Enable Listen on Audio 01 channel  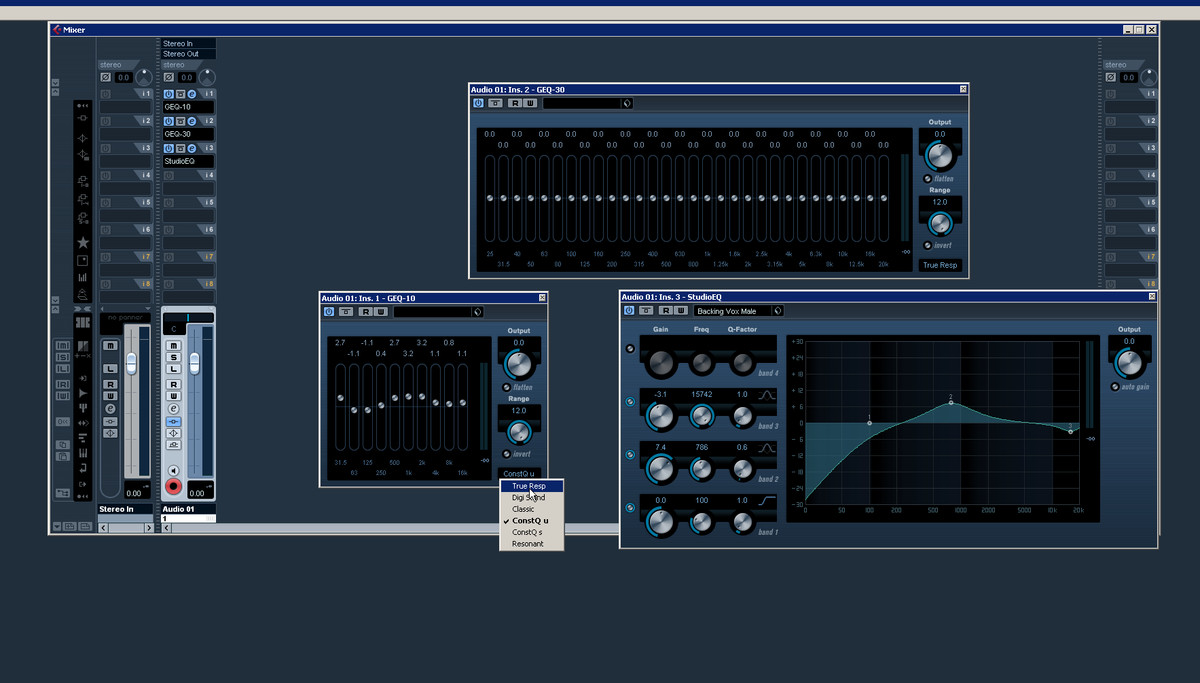(x=173, y=369)
